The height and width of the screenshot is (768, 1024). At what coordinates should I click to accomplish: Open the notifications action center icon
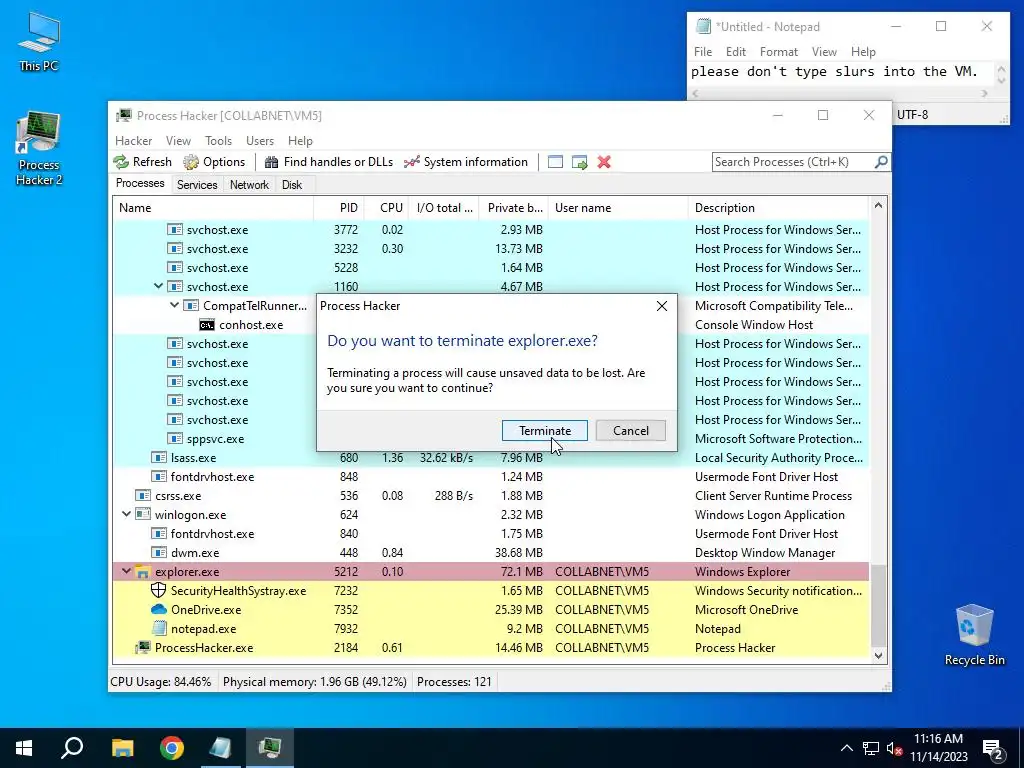[x=993, y=749]
